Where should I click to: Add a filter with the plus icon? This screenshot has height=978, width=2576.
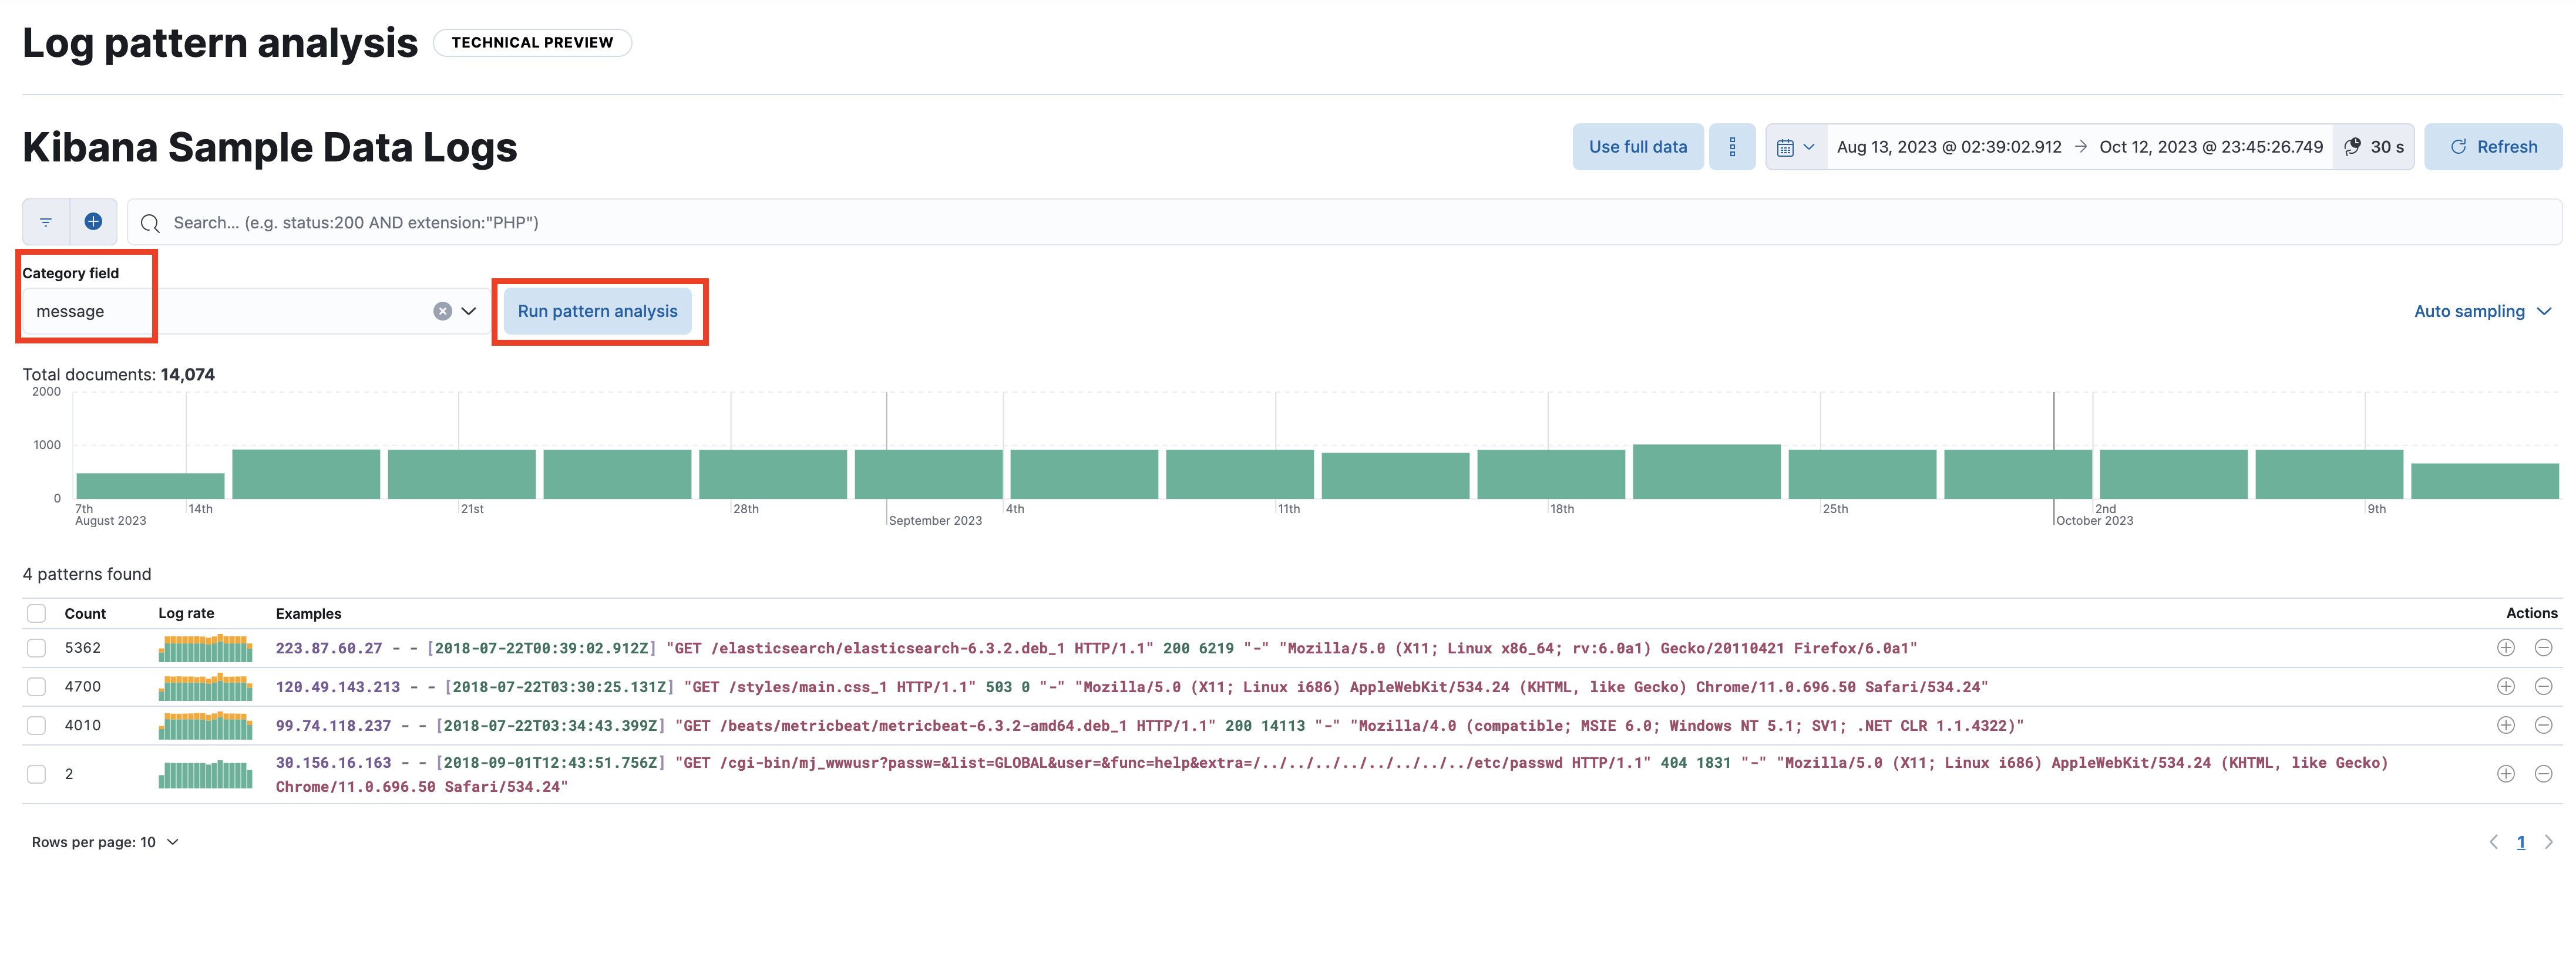93,222
